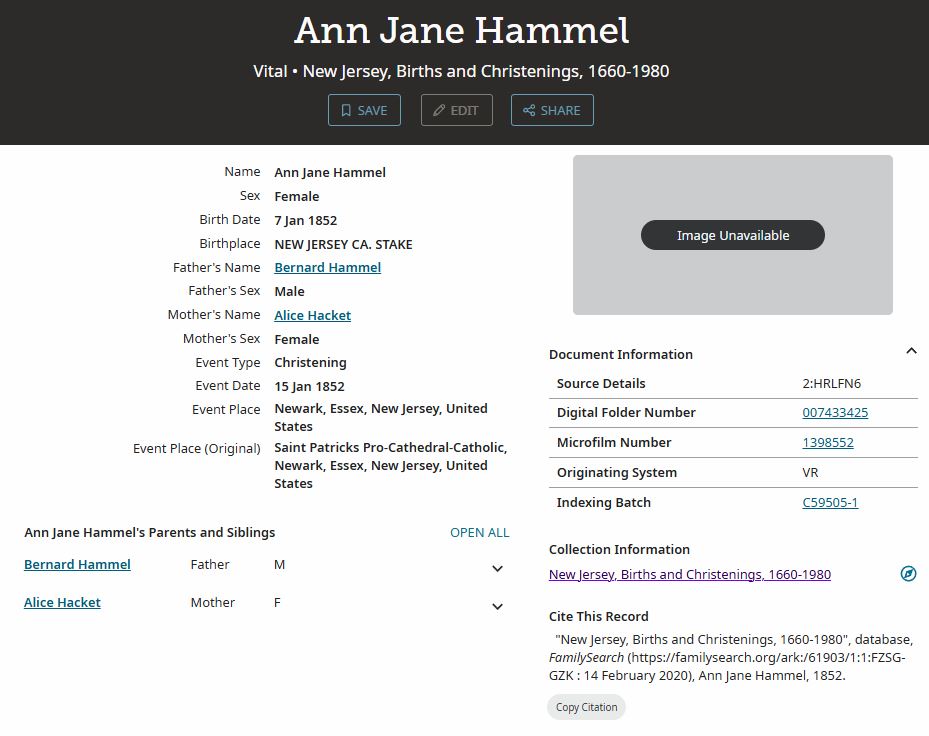Click the compass icon beside collection link
The image size is (929, 736).
coord(908,574)
